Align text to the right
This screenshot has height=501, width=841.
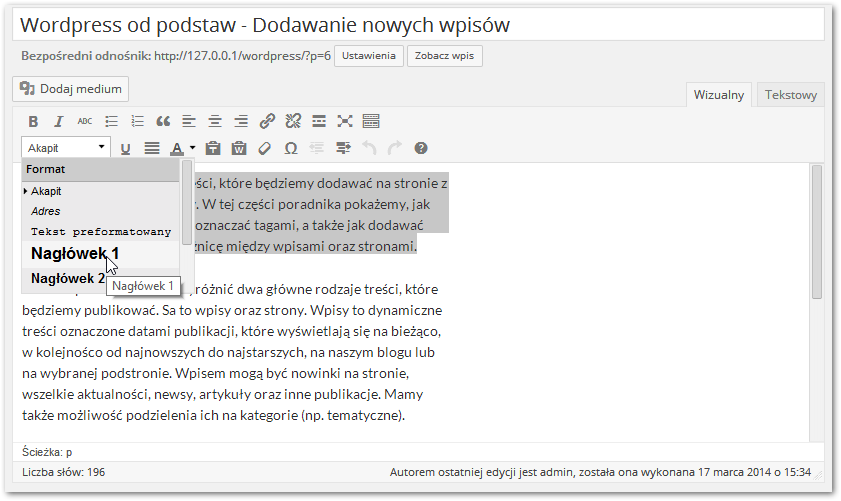click(x=241, y=122)
